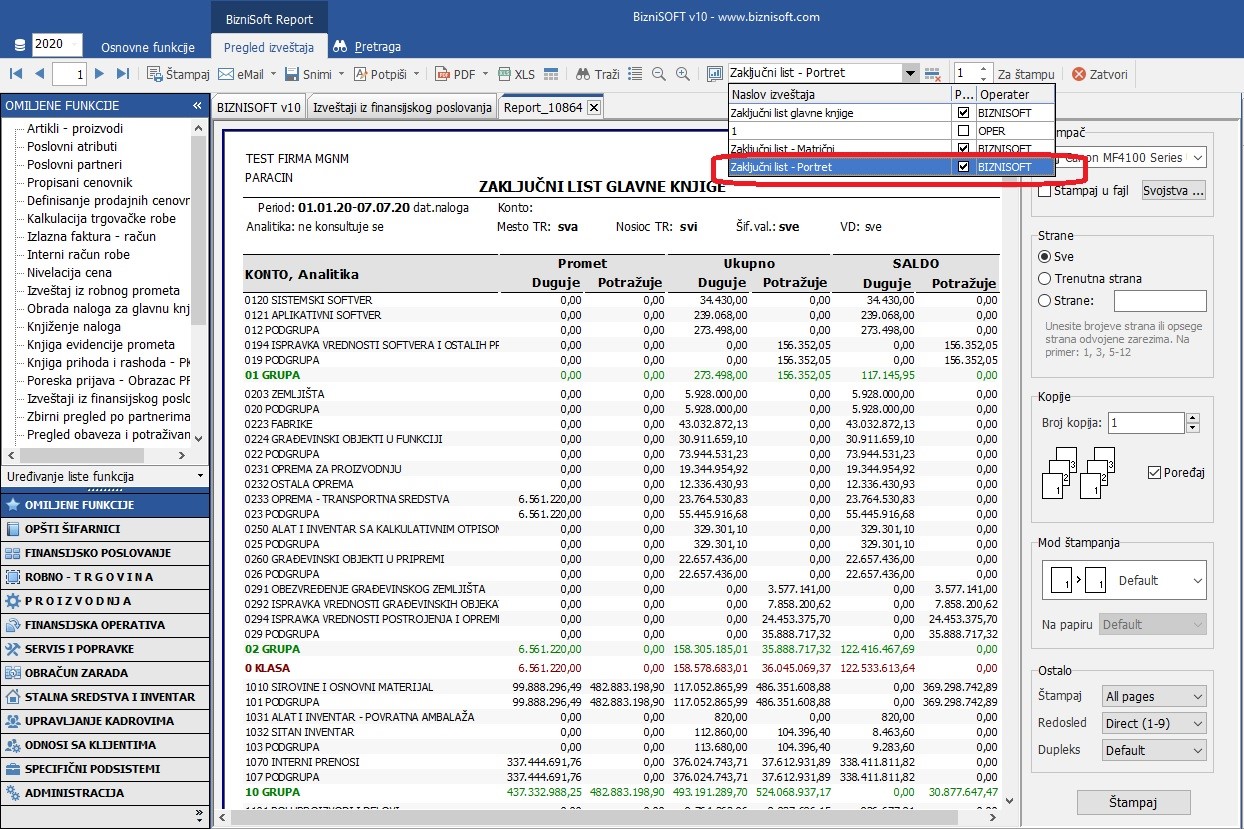This screenshot has height=829, width=1244.
Task: Open Administracija module
Action: [x=105, y=793]
